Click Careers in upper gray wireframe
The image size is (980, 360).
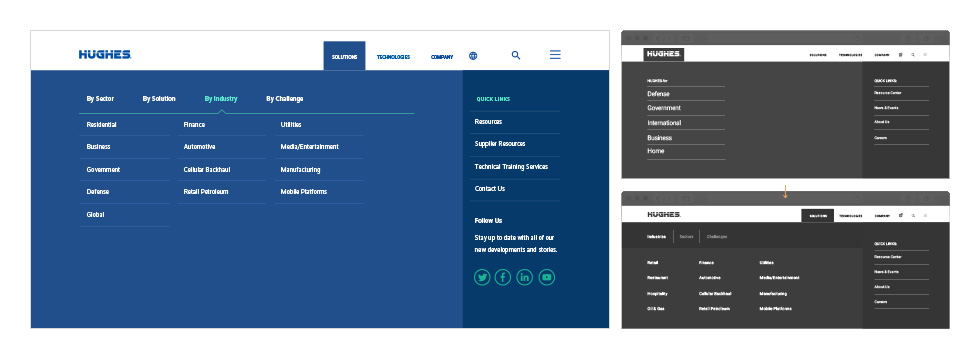(880, 138)
